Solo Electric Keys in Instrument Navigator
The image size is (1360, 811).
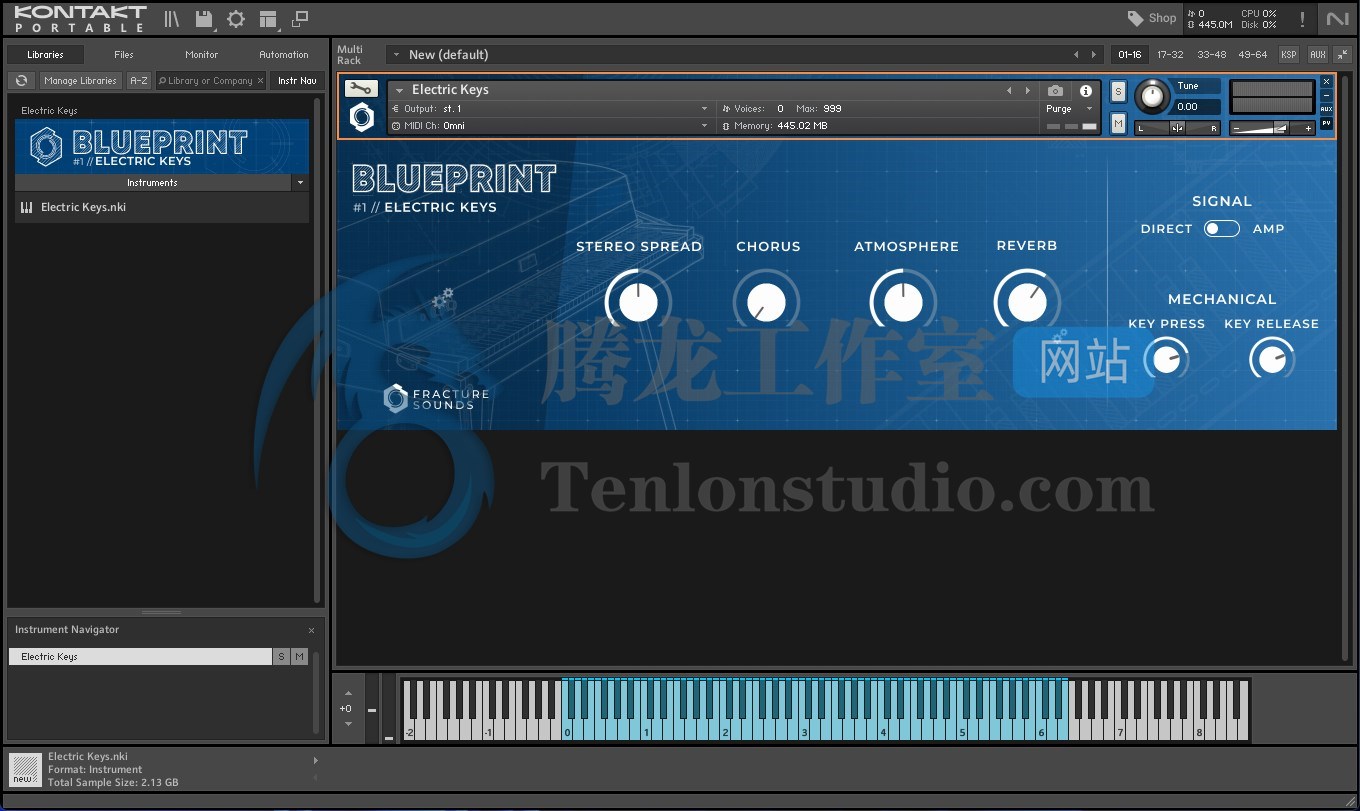281,657
